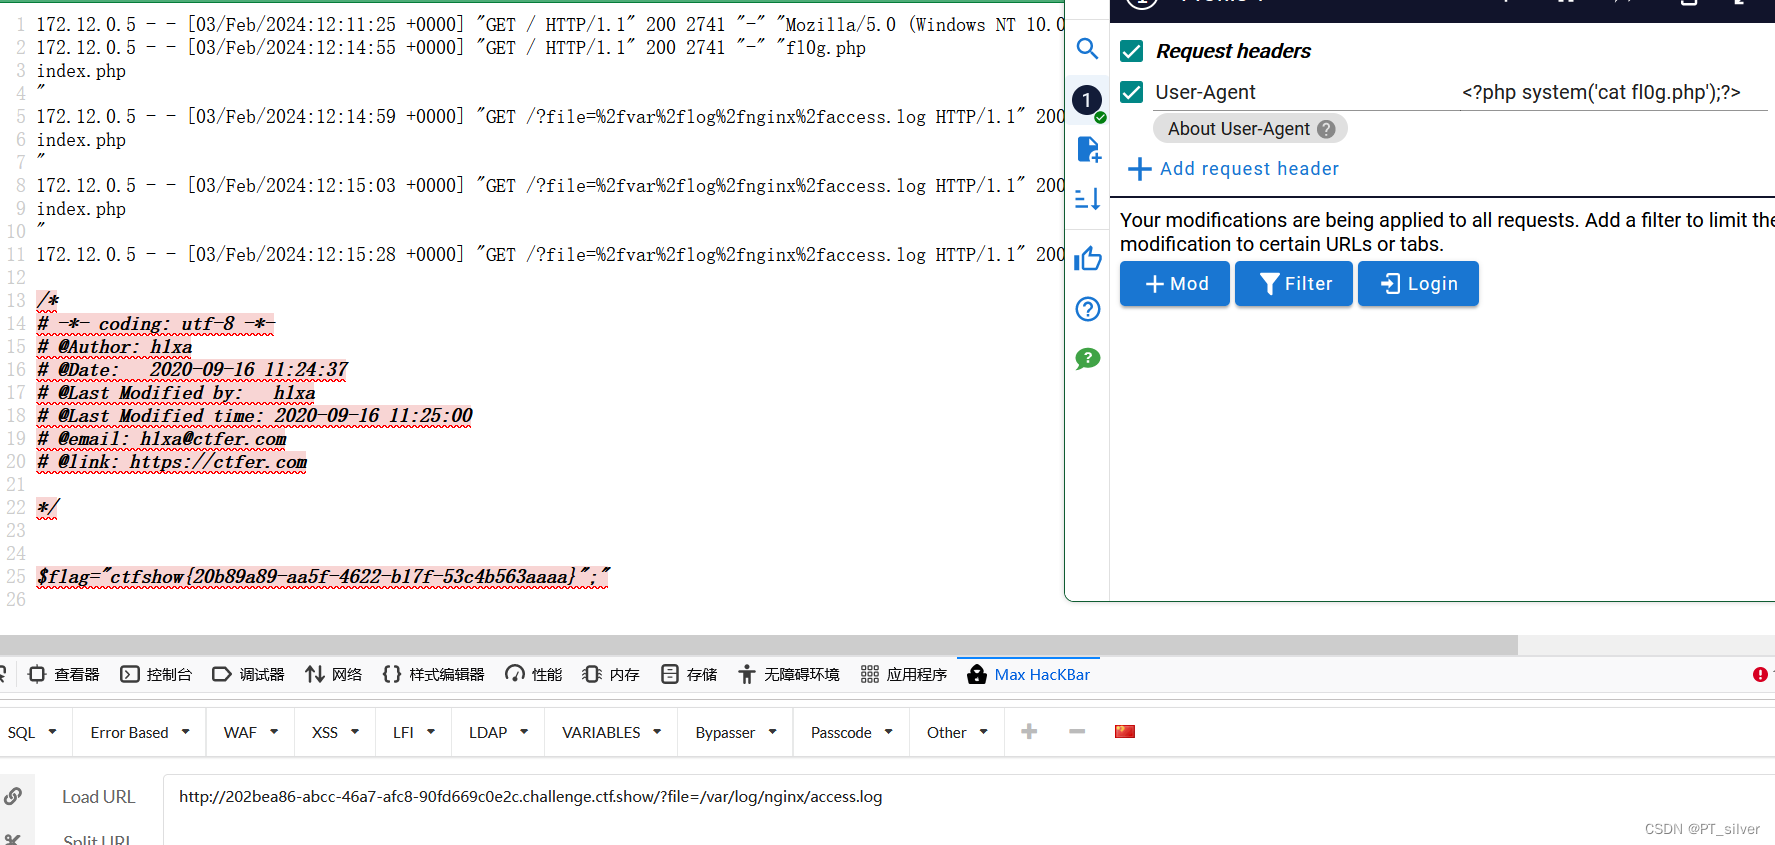This screenshot has height=845, width=1775.
Task: Open the WAF dropdown menu
Action: [250, 732]
